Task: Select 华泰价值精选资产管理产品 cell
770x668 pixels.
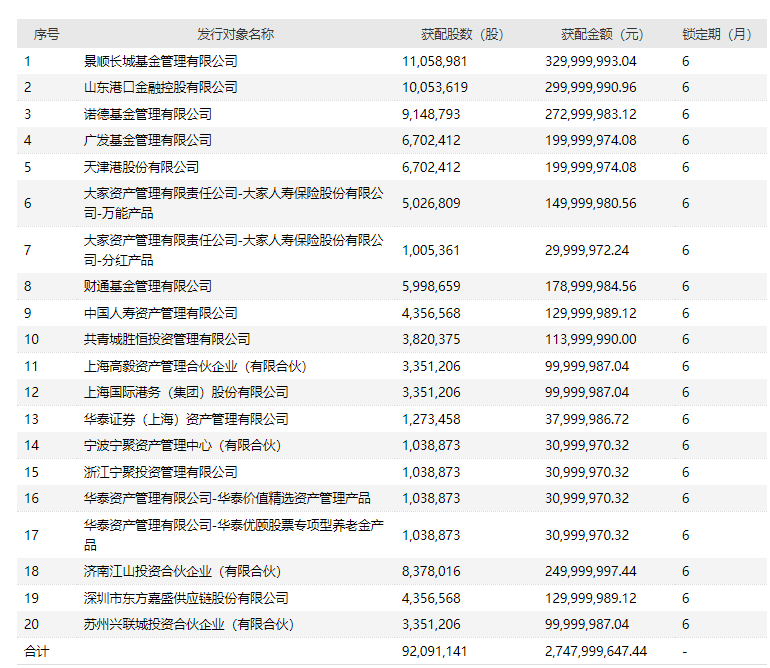Action: 227,499
